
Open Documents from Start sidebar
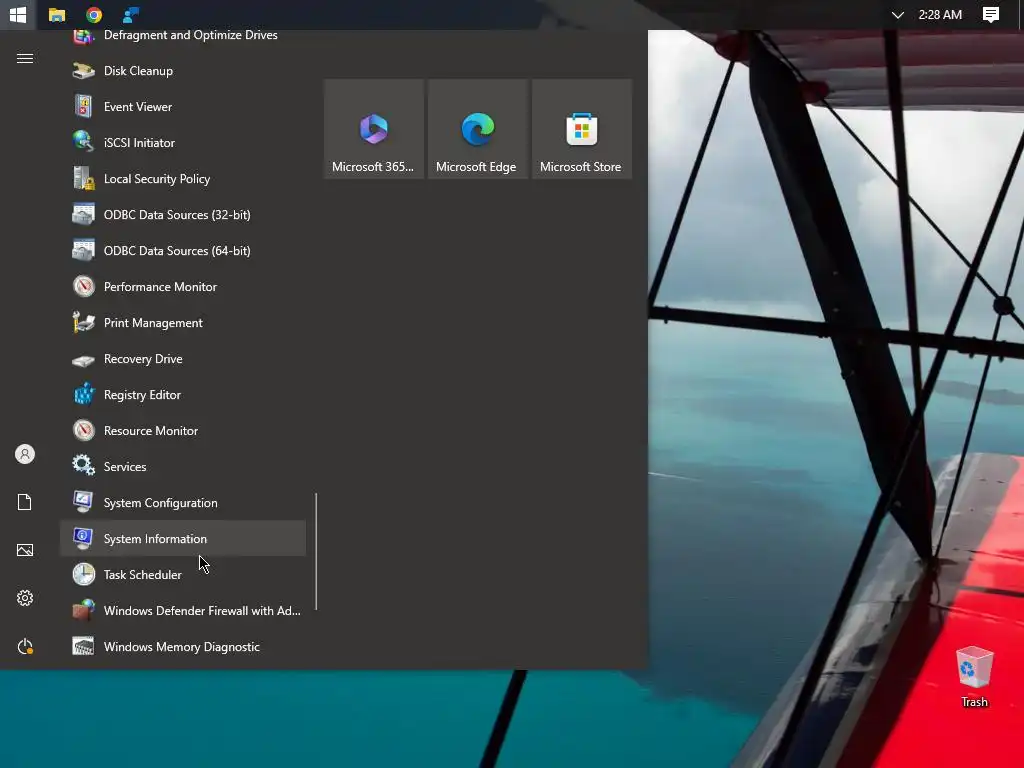pos(25,502)
